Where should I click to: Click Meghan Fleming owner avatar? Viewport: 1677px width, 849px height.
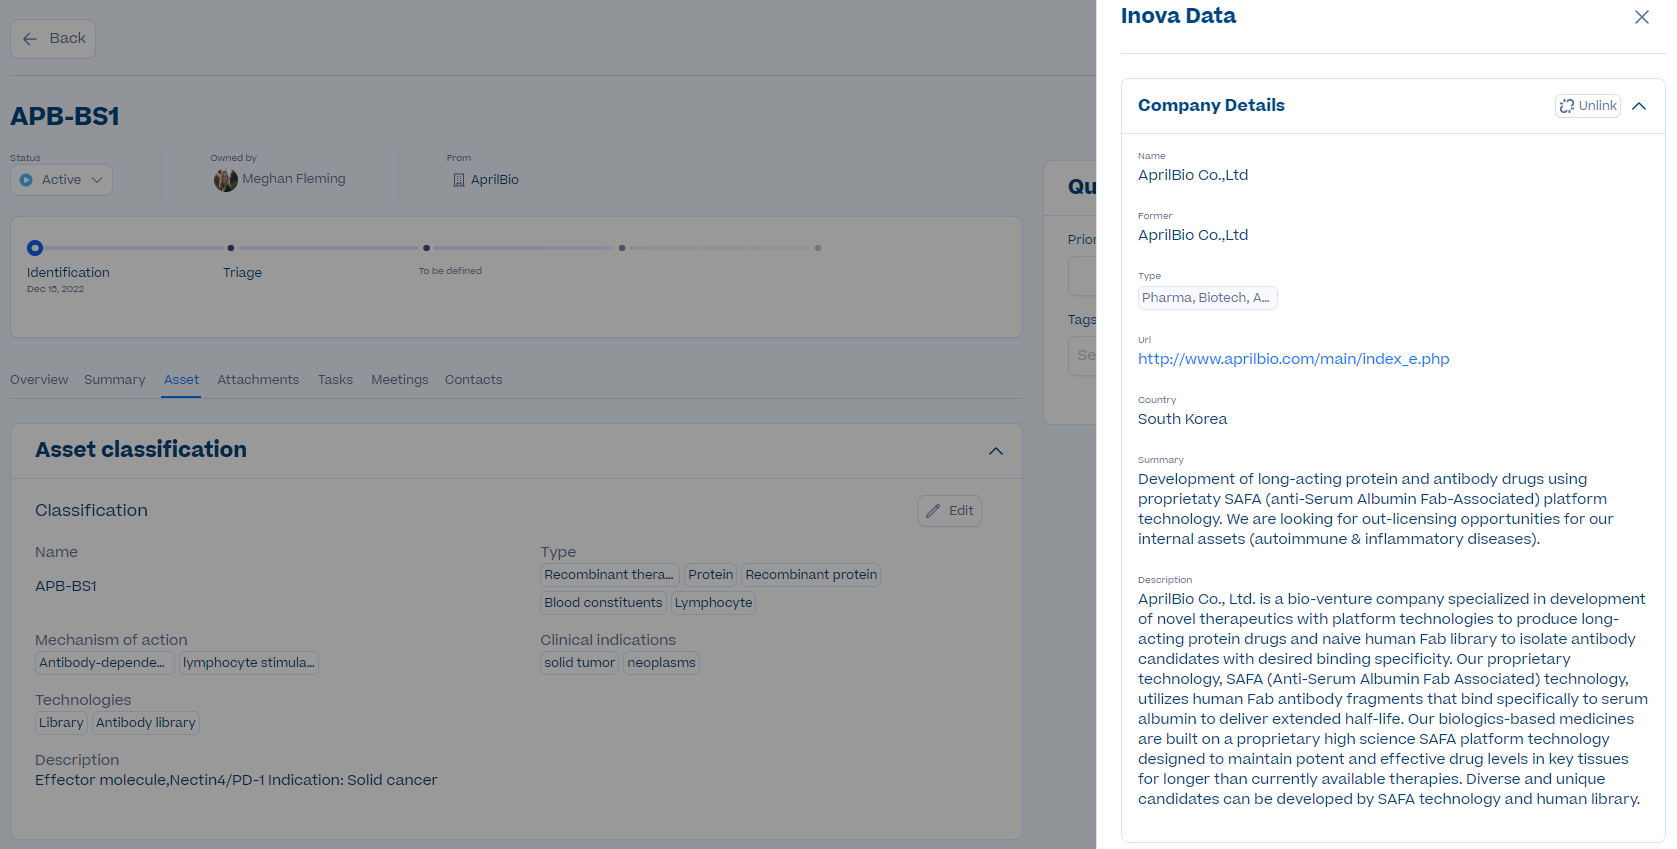[x=225, y=180]
